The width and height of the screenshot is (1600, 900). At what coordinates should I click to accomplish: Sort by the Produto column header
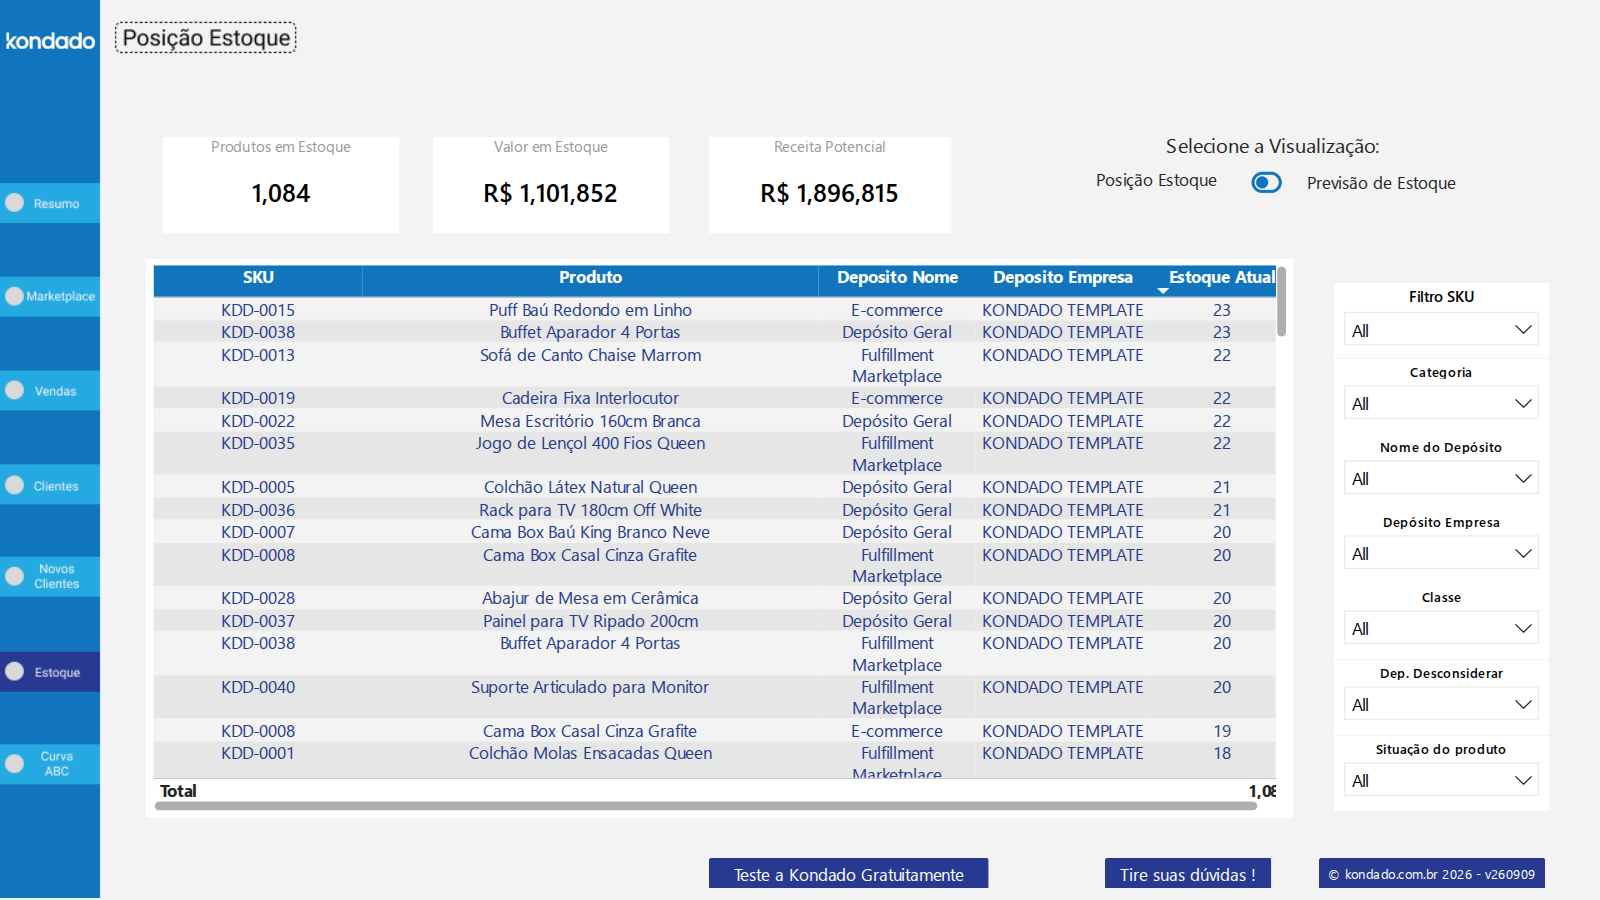click(590, 278)
